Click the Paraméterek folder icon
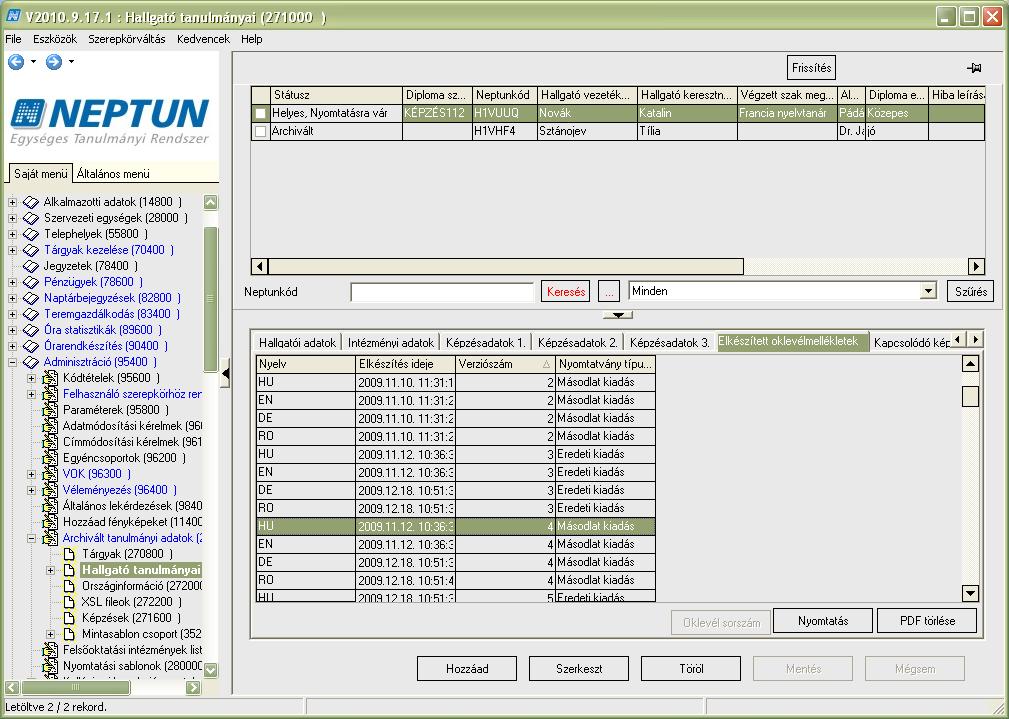Image resolution: width=1009 pixels, height=719 pixels. click(x=50, y=410)
